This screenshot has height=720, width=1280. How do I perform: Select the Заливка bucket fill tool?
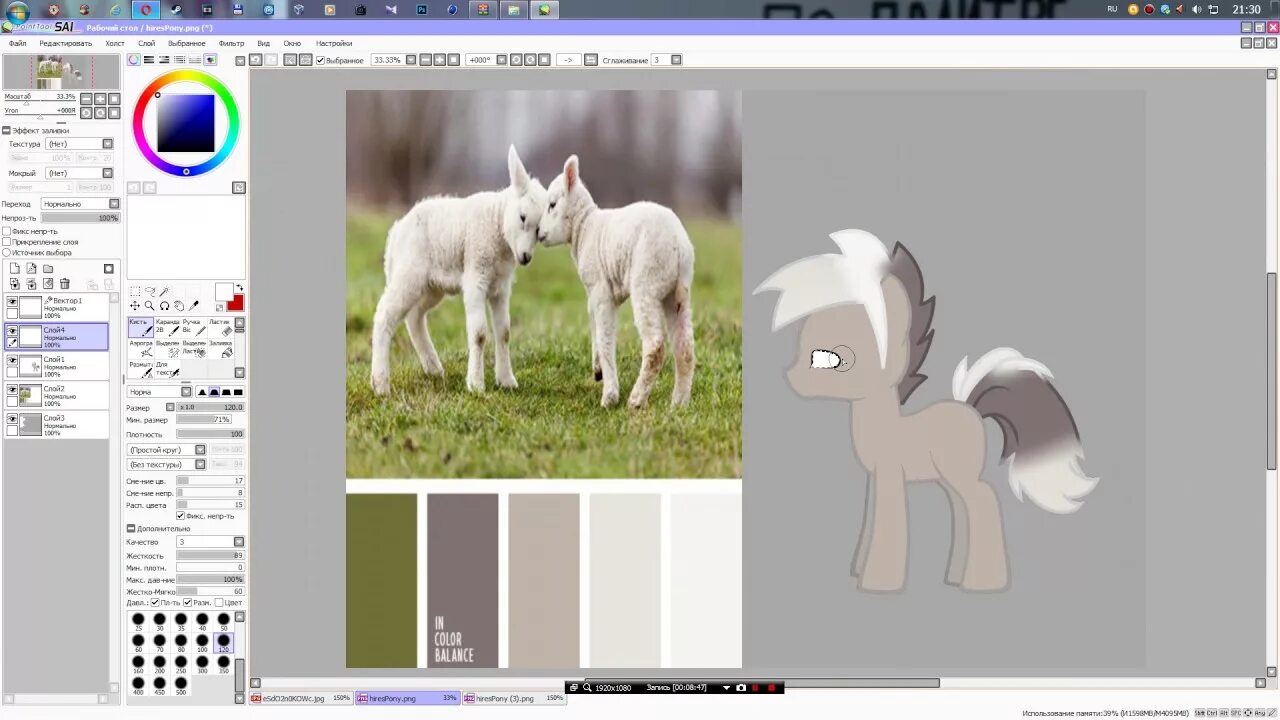coord(220,349)
